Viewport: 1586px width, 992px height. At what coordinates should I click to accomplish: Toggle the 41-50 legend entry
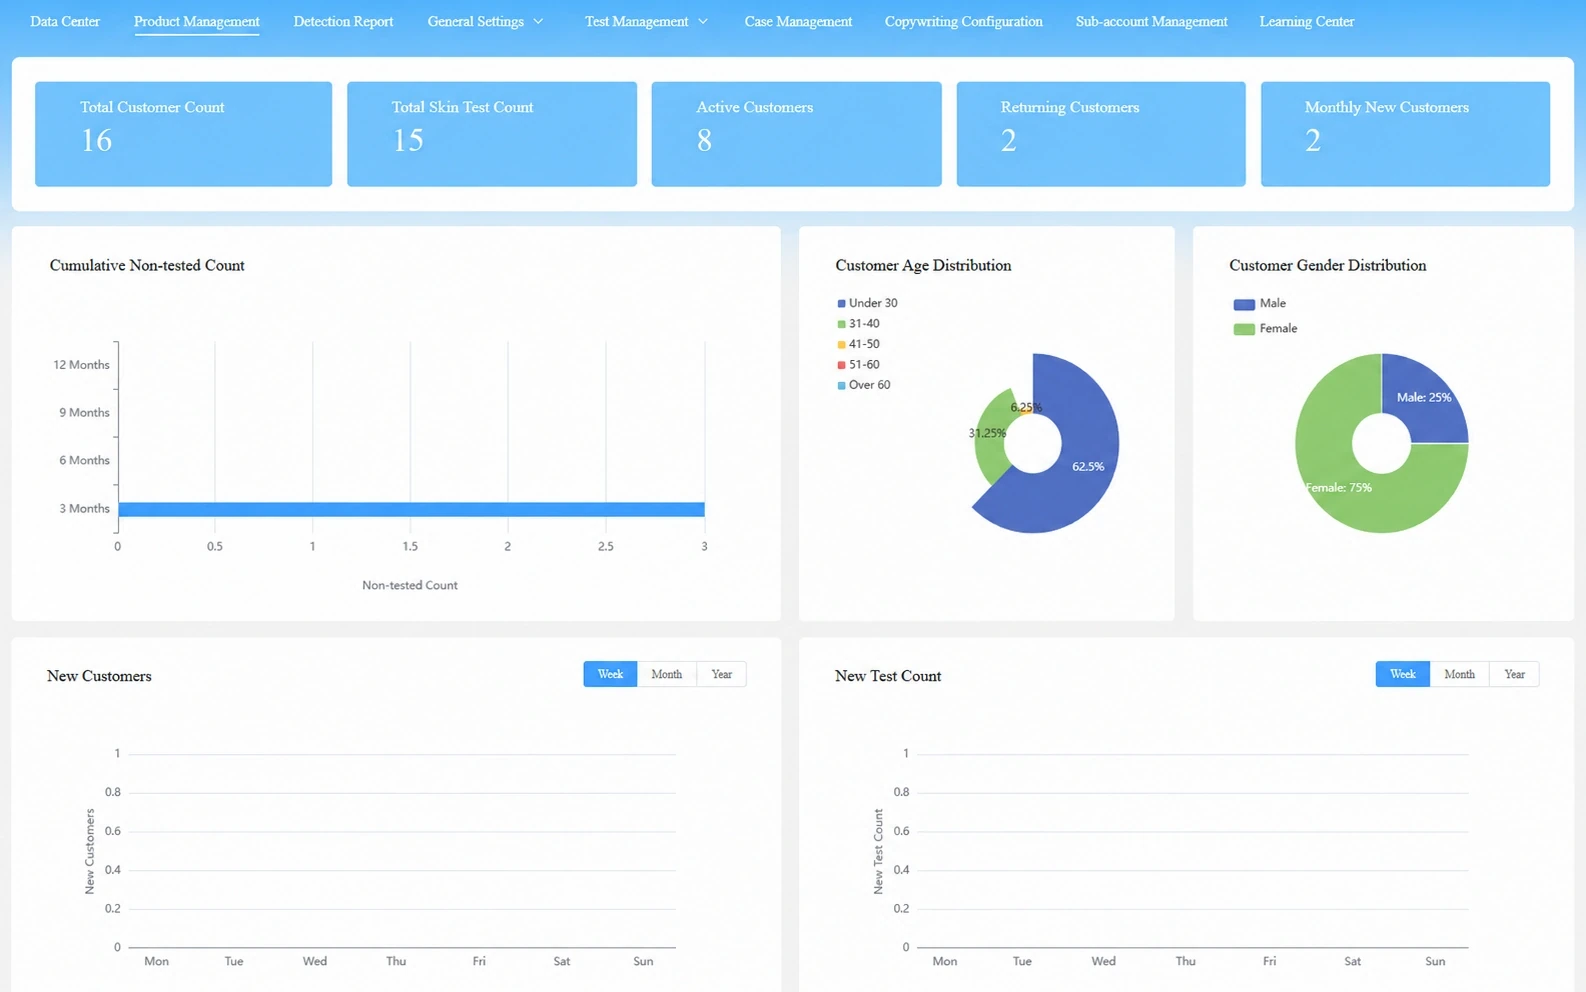858,344
